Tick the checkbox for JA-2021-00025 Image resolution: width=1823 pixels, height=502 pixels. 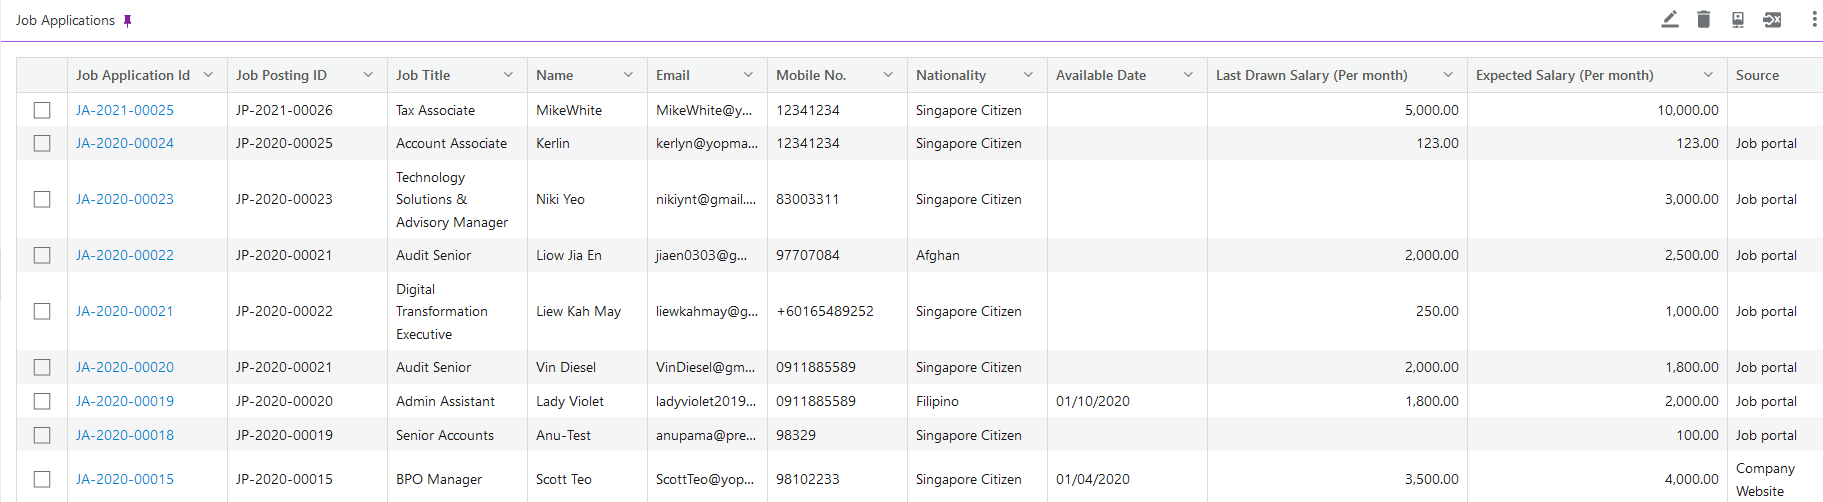tap(42, 110)
